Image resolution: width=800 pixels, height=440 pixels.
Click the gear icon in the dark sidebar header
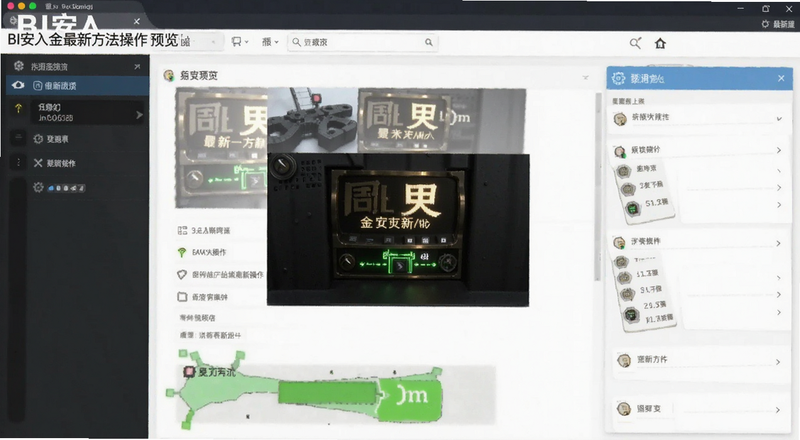[x=19, y=66]
